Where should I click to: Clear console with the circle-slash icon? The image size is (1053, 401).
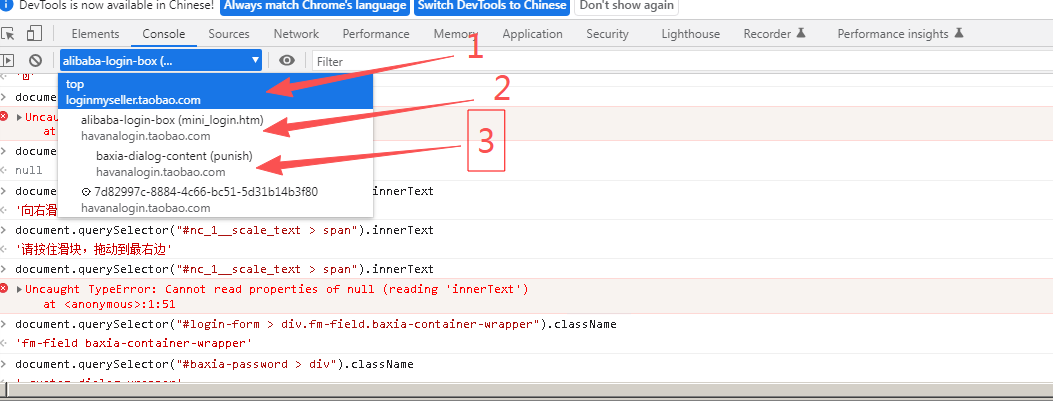pyautogui.click(x=36, y=60)
